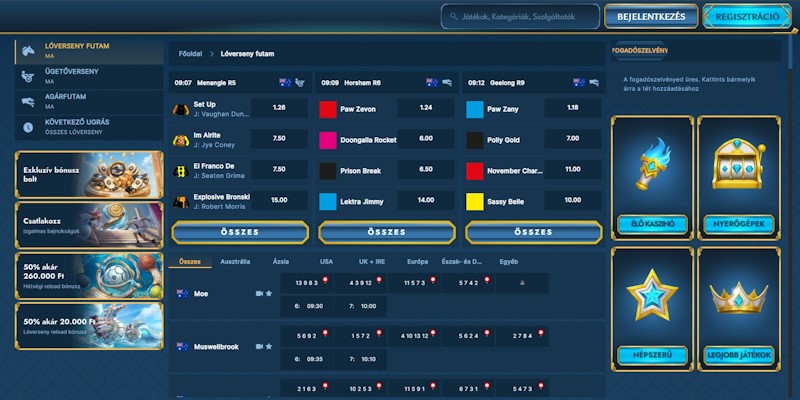Click Set Up jockey silks icon
Image resolution: width=800 pixels, height=400 pixels.
tap(181, 109)
